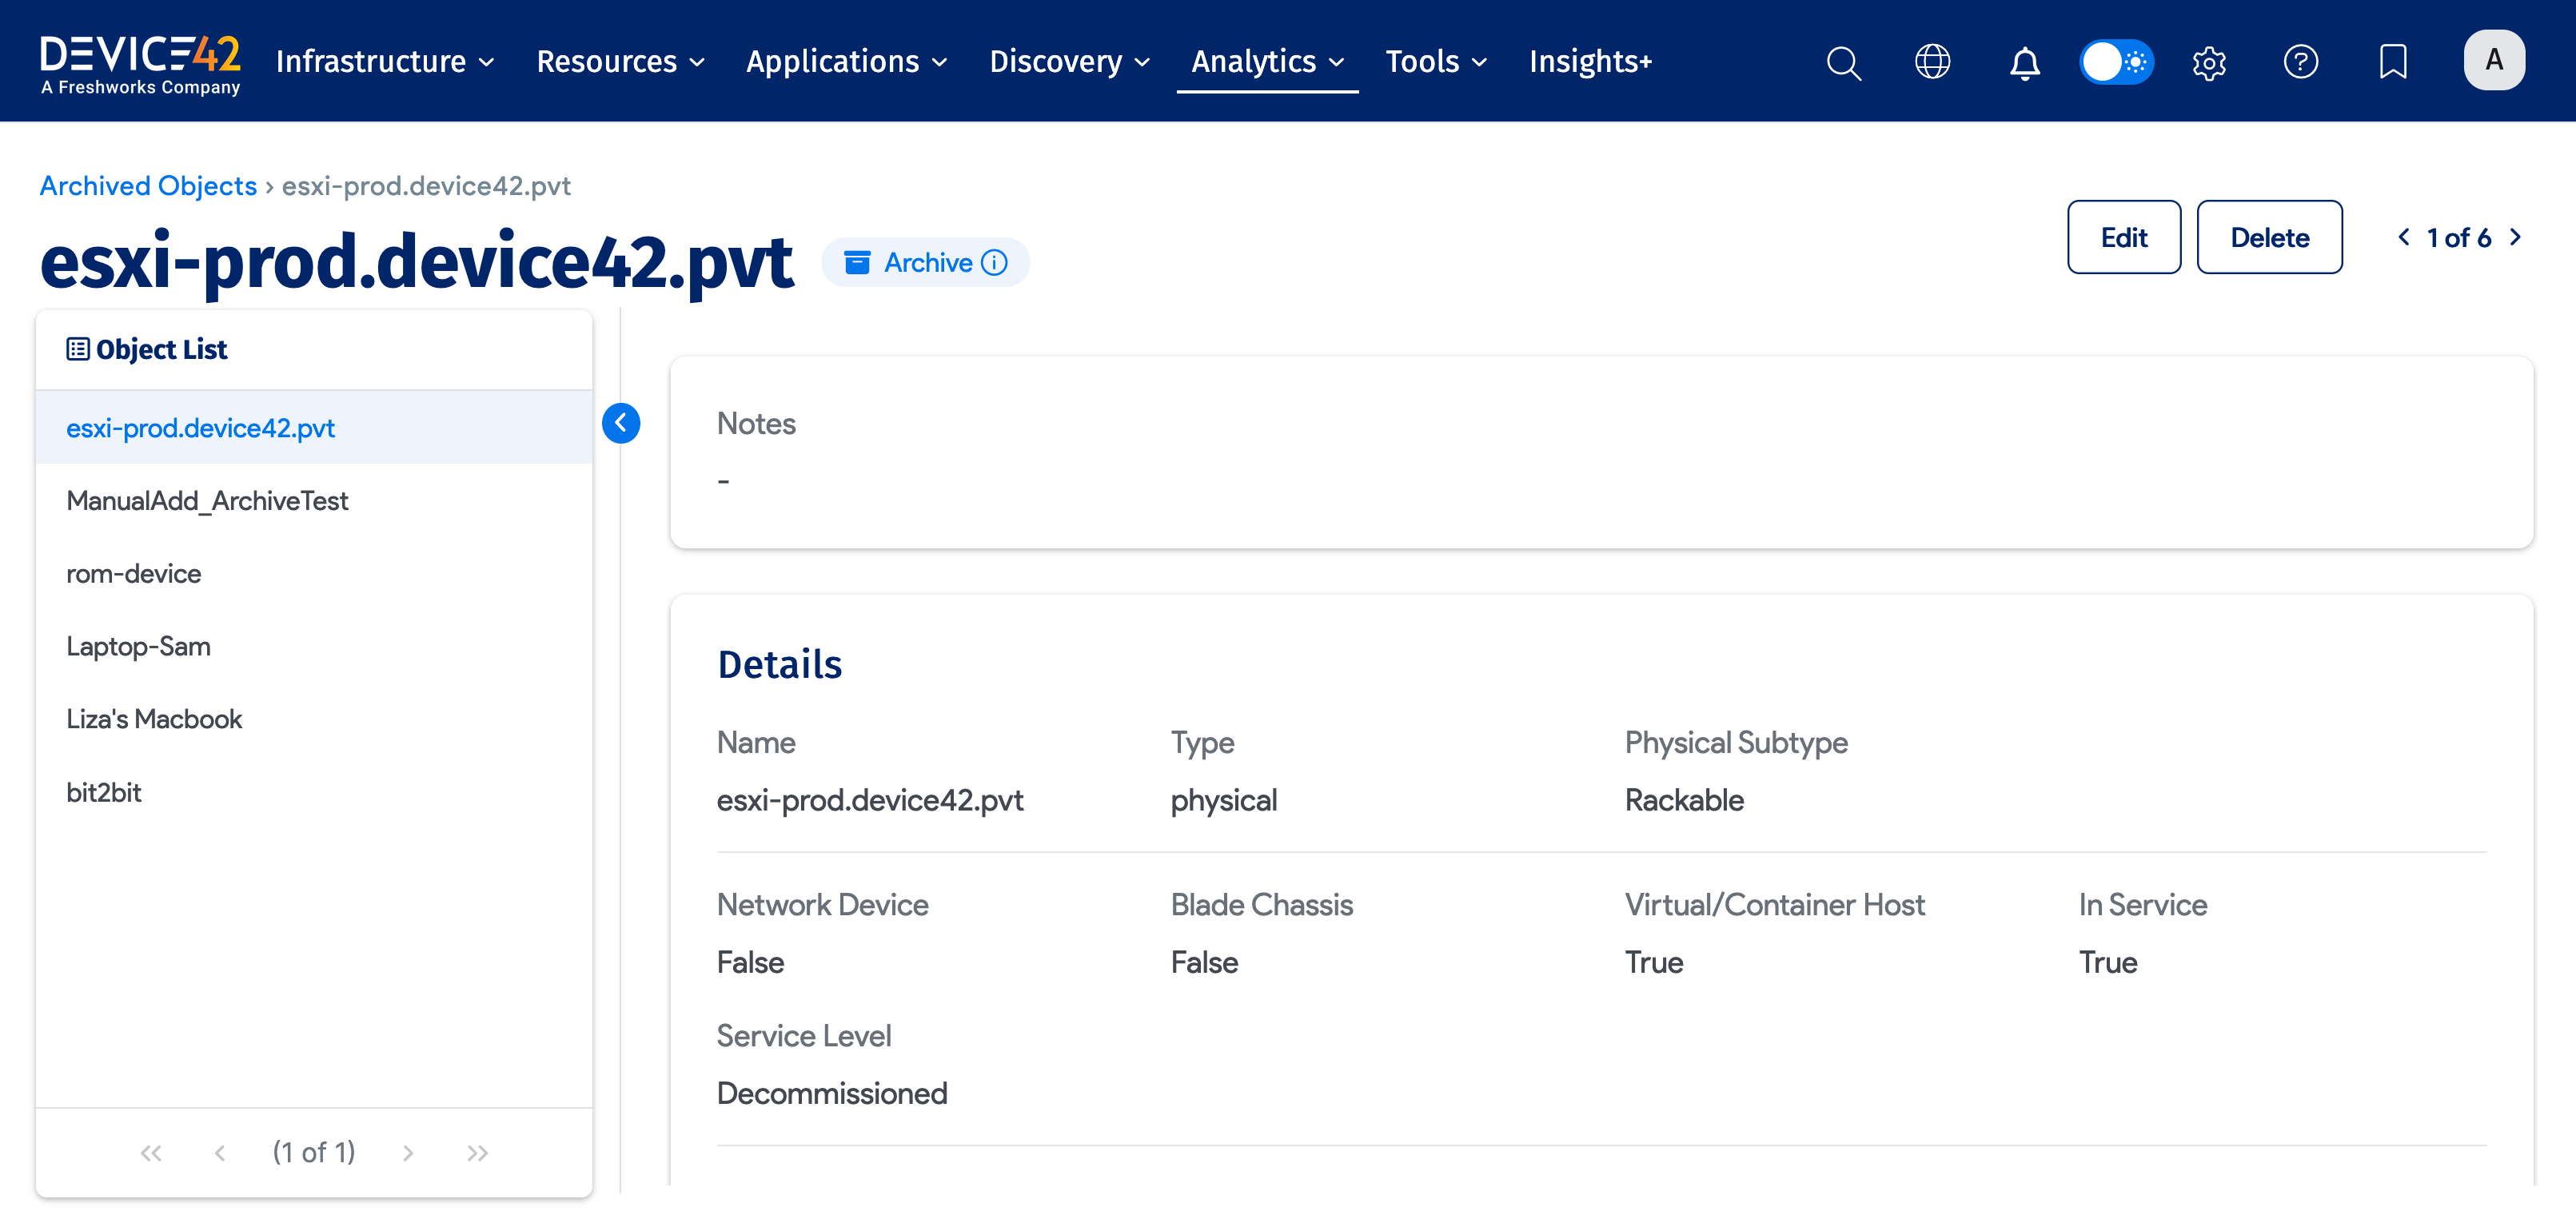Toggle dark mode switch

pyautogui.click(x=2116, y=61)
